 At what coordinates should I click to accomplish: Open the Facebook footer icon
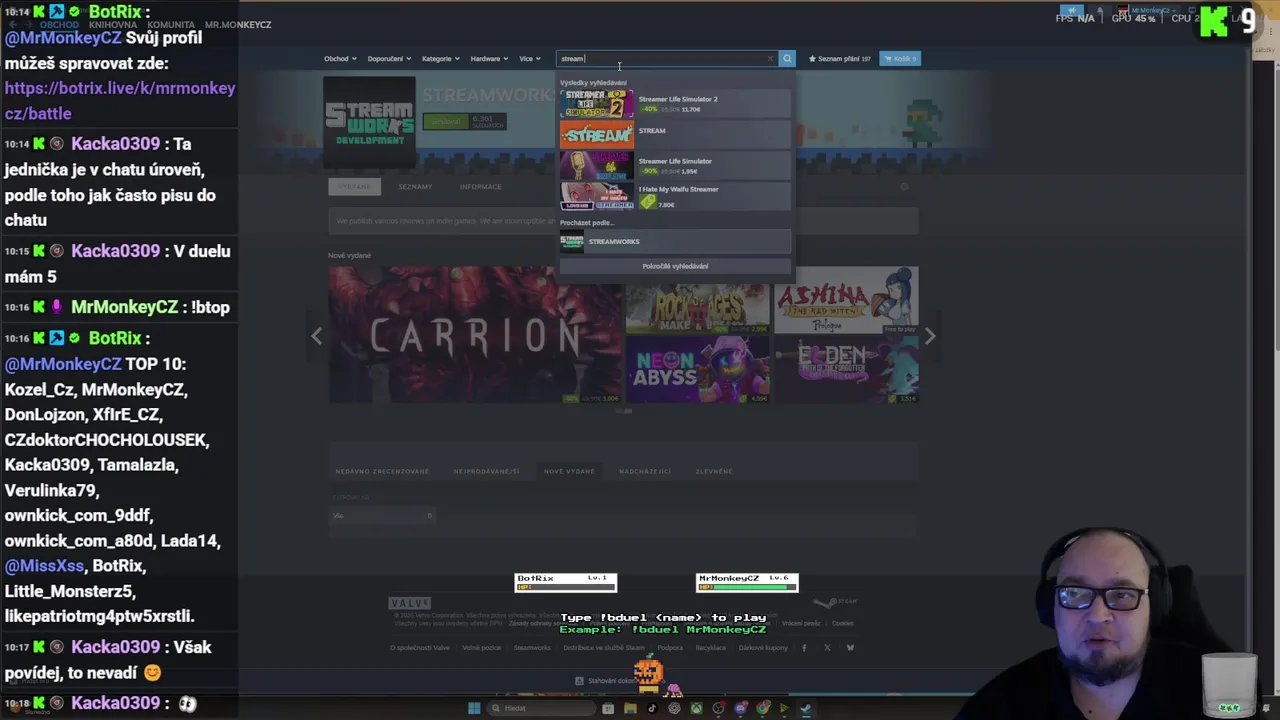tap(804, 648)
